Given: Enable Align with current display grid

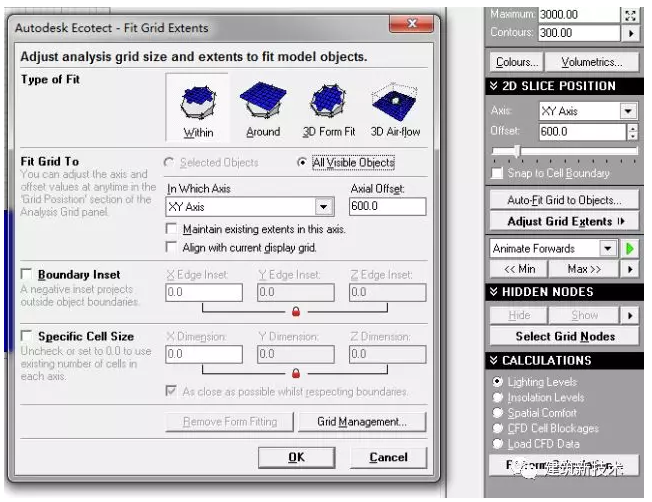Looking at the screenshot, I should click(x=171, y=247).
